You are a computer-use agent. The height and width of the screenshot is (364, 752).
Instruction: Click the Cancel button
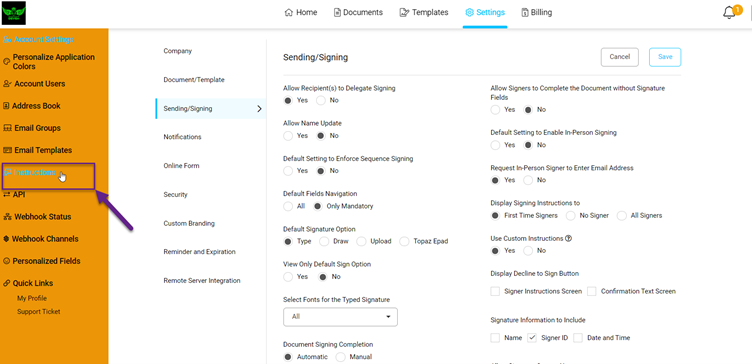point(620,57)
